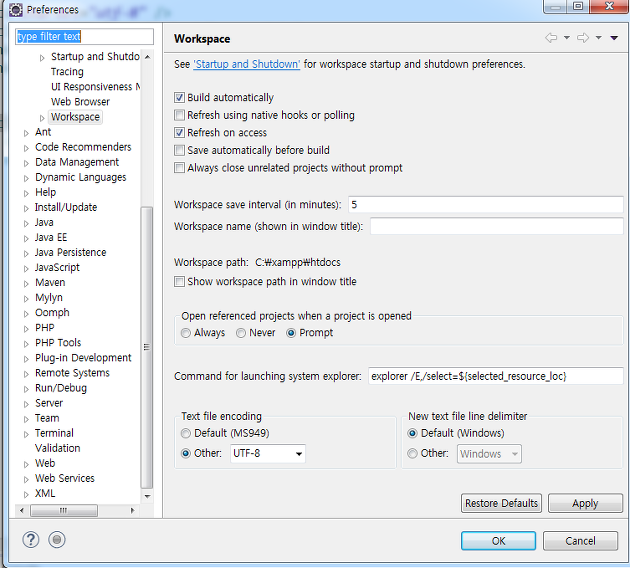Select Remote Systems preference category
Viewport: 630px width, 568px height.
coord(72,373)
